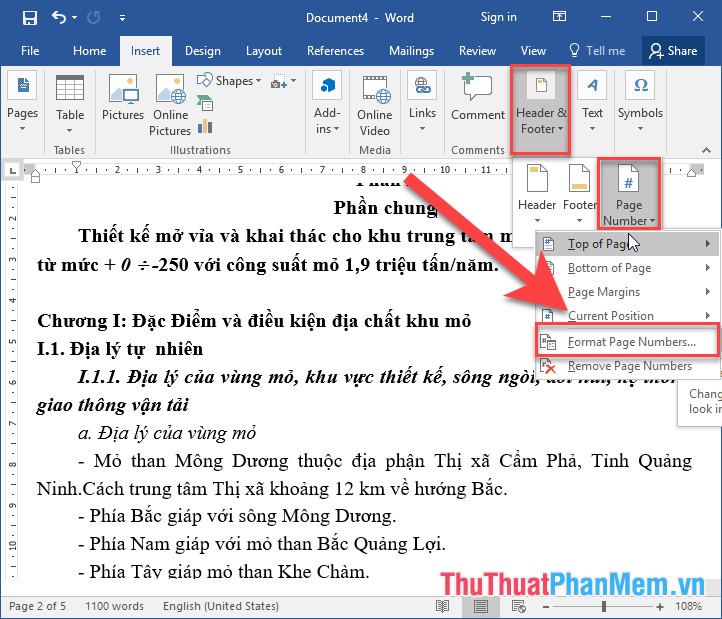Switch to Print Layout view icon
Image resolution: width=722 pixels, height=619 pixels.
(x=481, y=606)
